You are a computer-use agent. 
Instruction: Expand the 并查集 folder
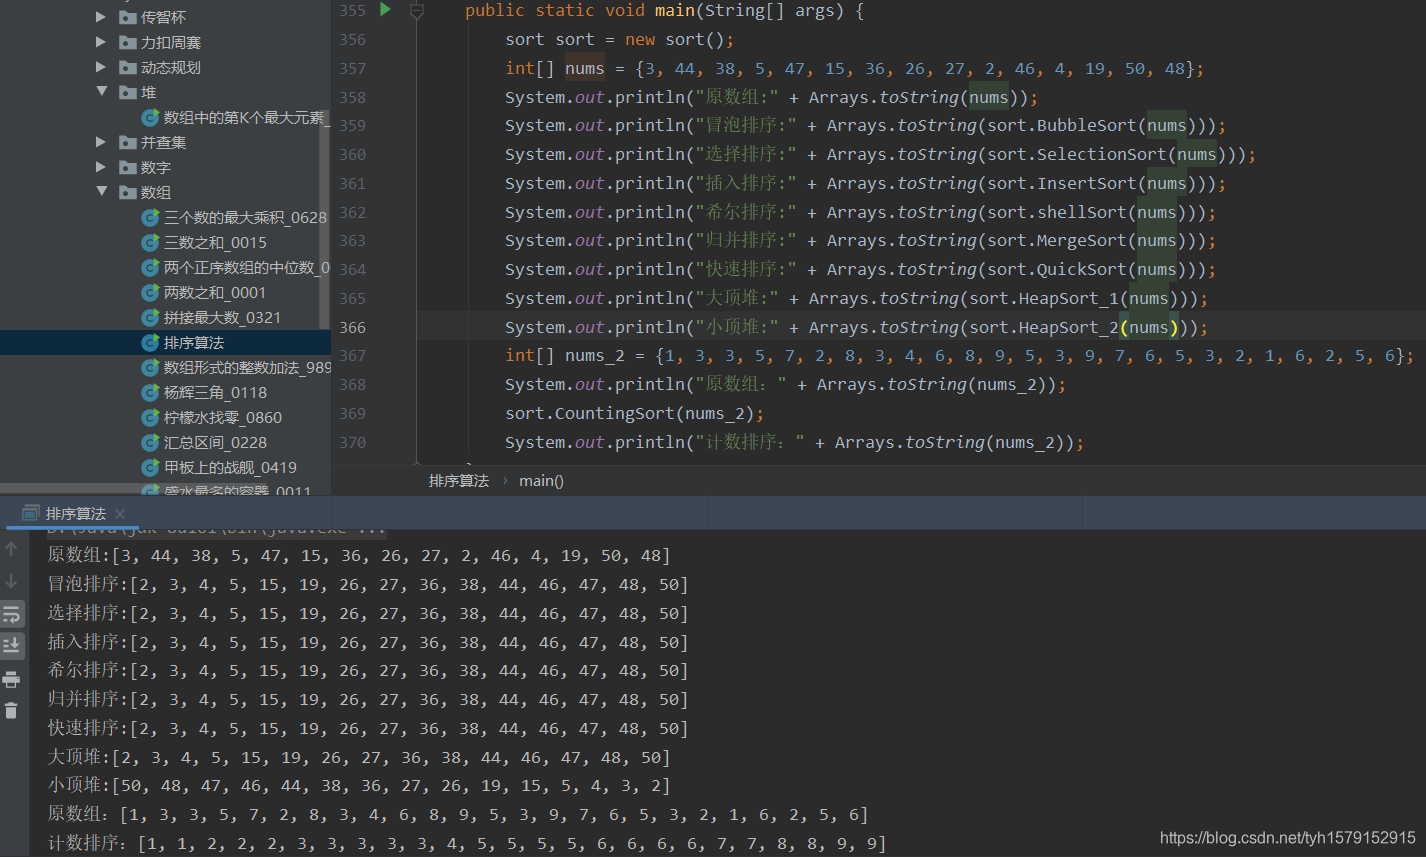[101, 142]
